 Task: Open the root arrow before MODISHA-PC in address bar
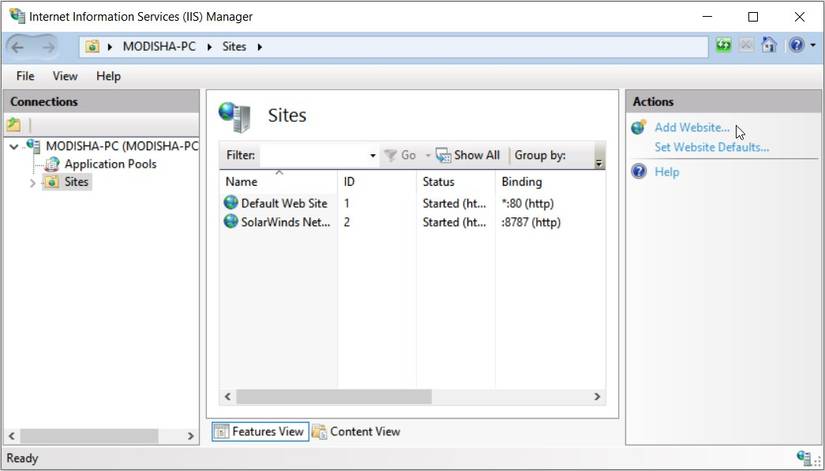[x=109, y=47]
